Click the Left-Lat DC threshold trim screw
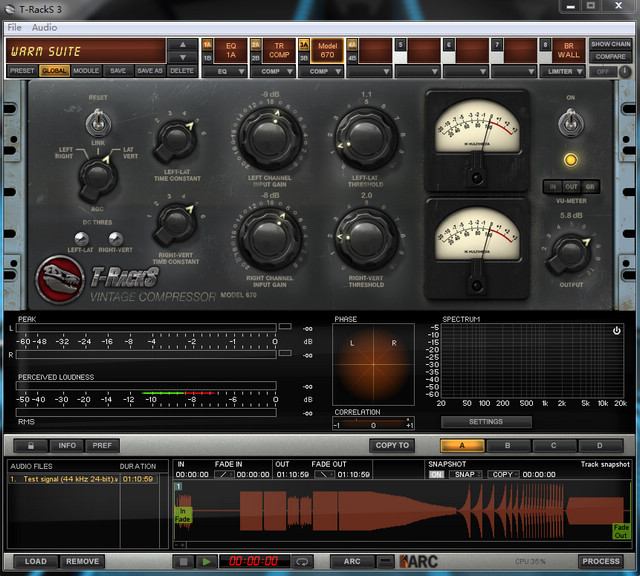 click(x=81, y=238)
